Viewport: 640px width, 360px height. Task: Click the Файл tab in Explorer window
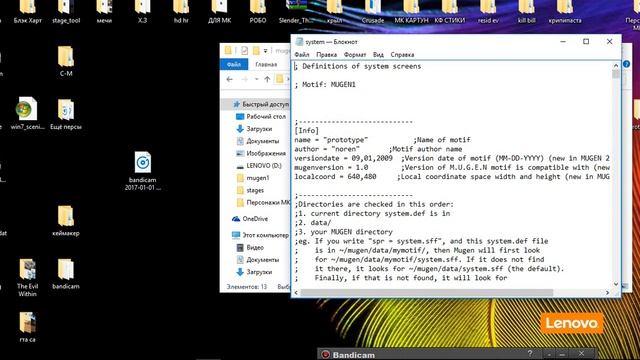click(234, 64)
